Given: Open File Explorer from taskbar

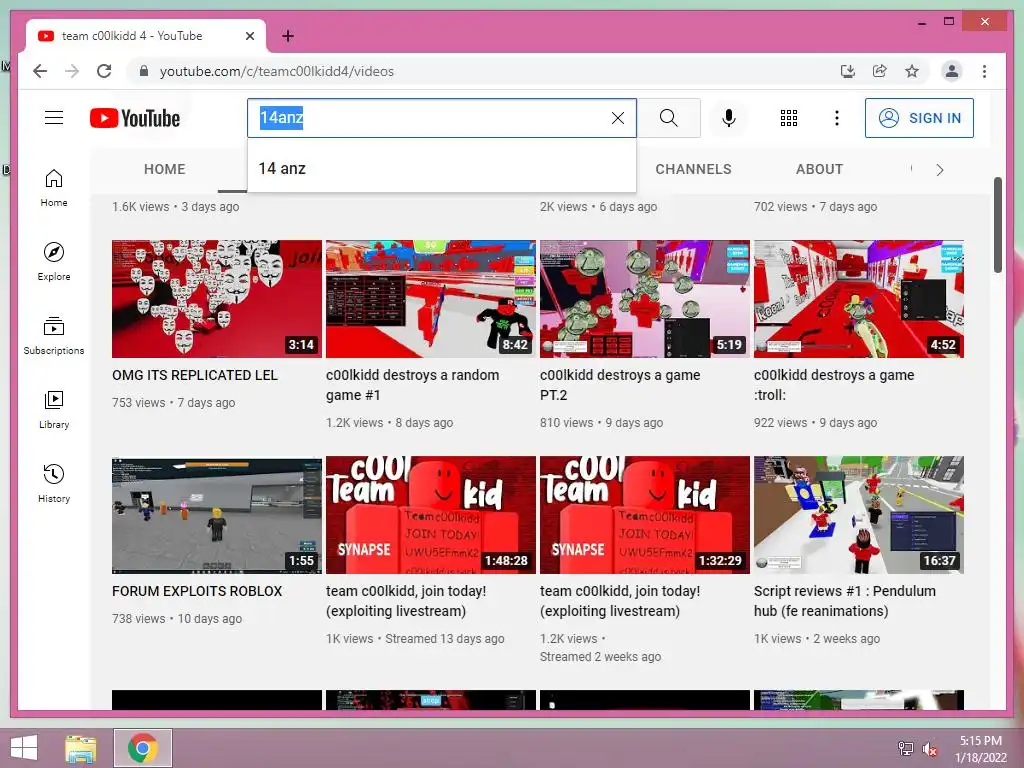Looking at the screenshot, I should point(81,748).
